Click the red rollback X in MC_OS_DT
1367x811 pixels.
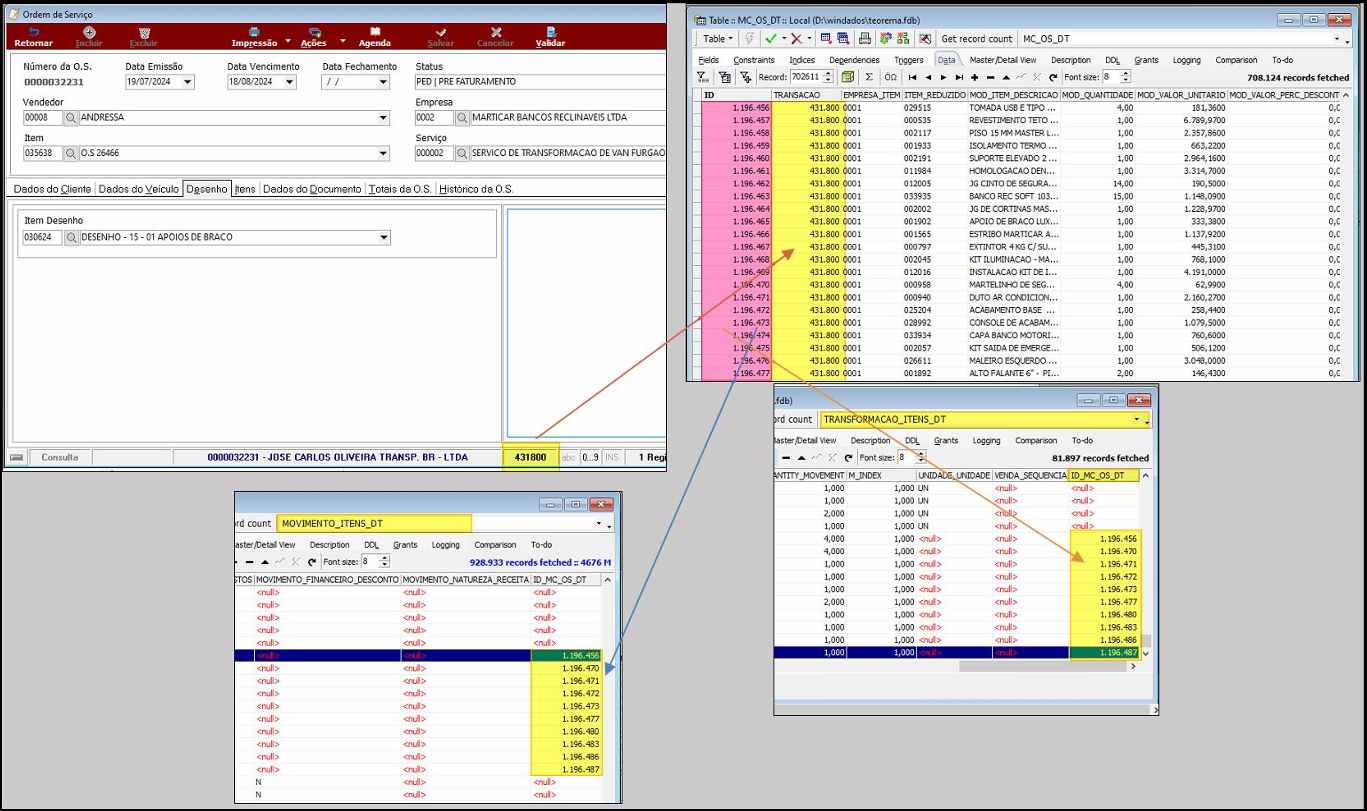[797, 39]
